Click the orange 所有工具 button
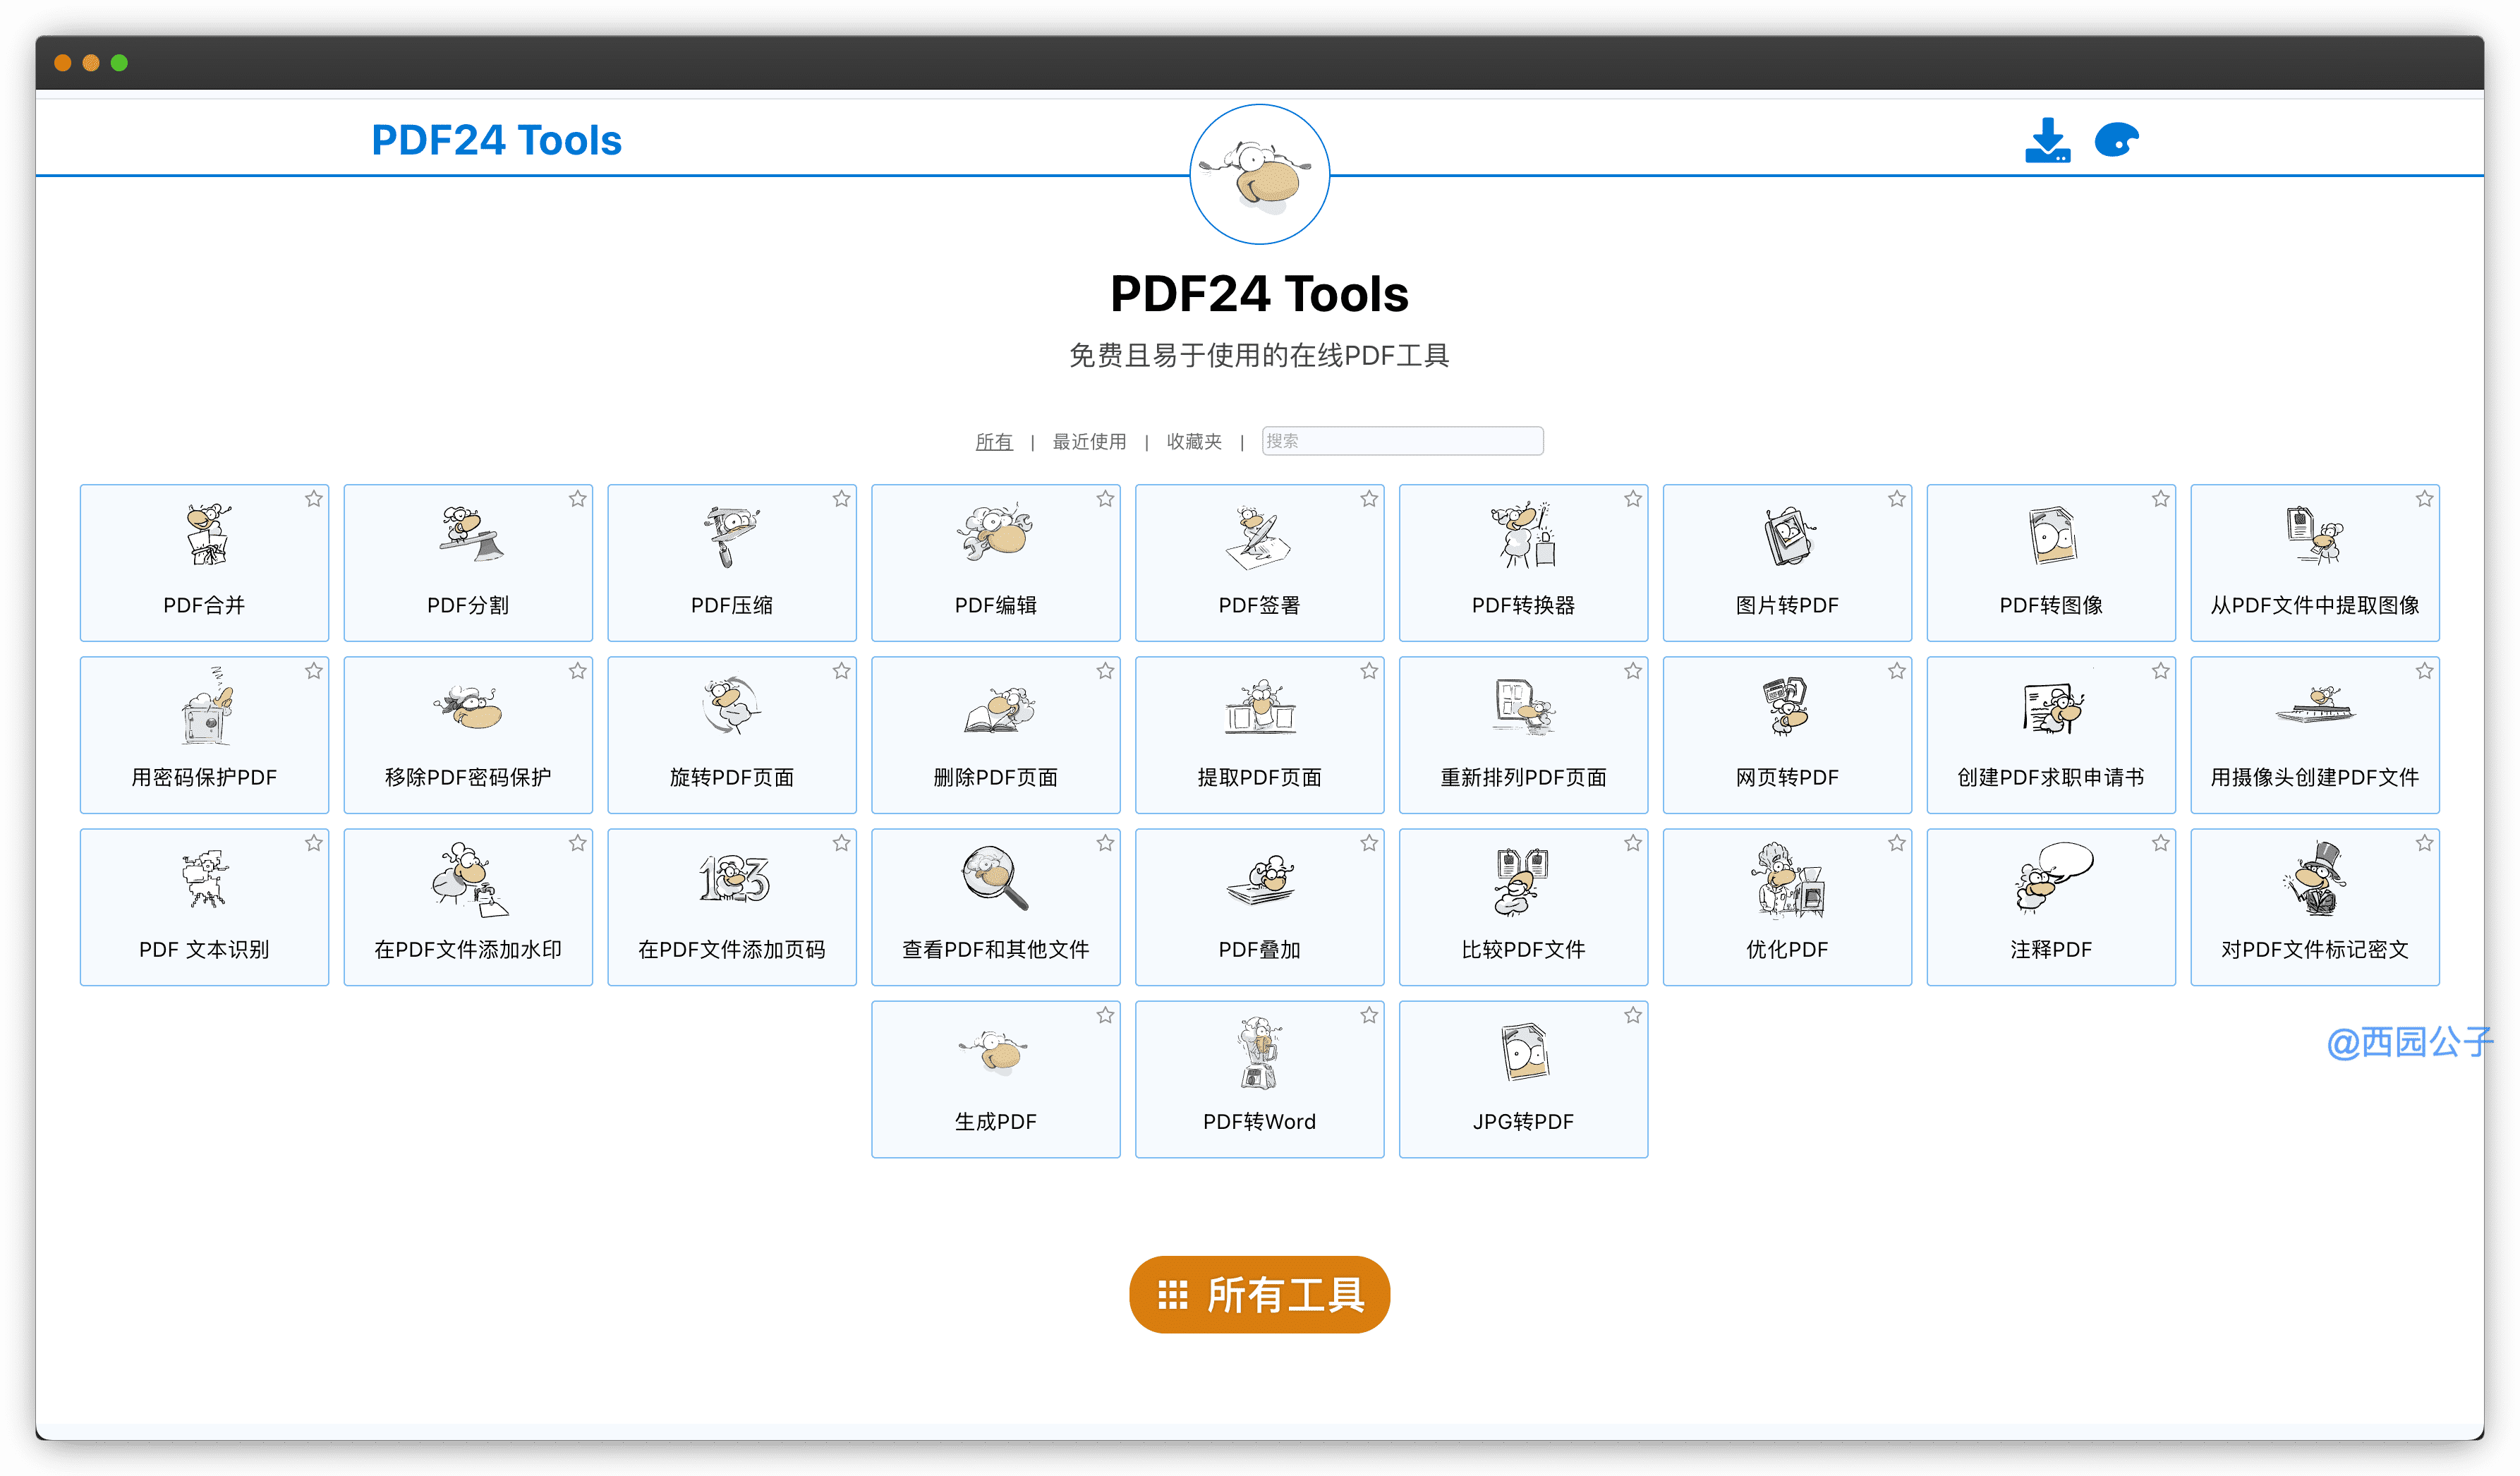This screenshot has width=2520, height=1476. pyautogui.click(x=1260, y=1295)
